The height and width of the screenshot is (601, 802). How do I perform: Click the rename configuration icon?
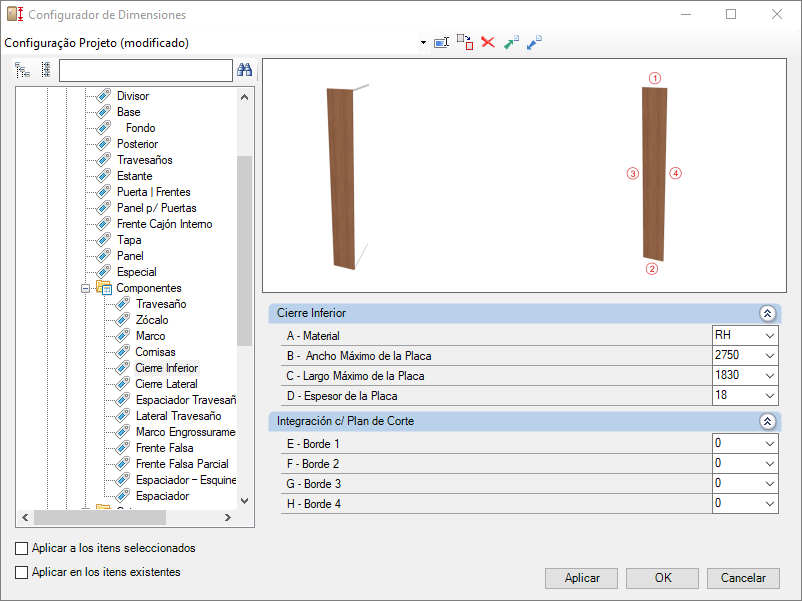pyautogui.click(x=441, y=43)
